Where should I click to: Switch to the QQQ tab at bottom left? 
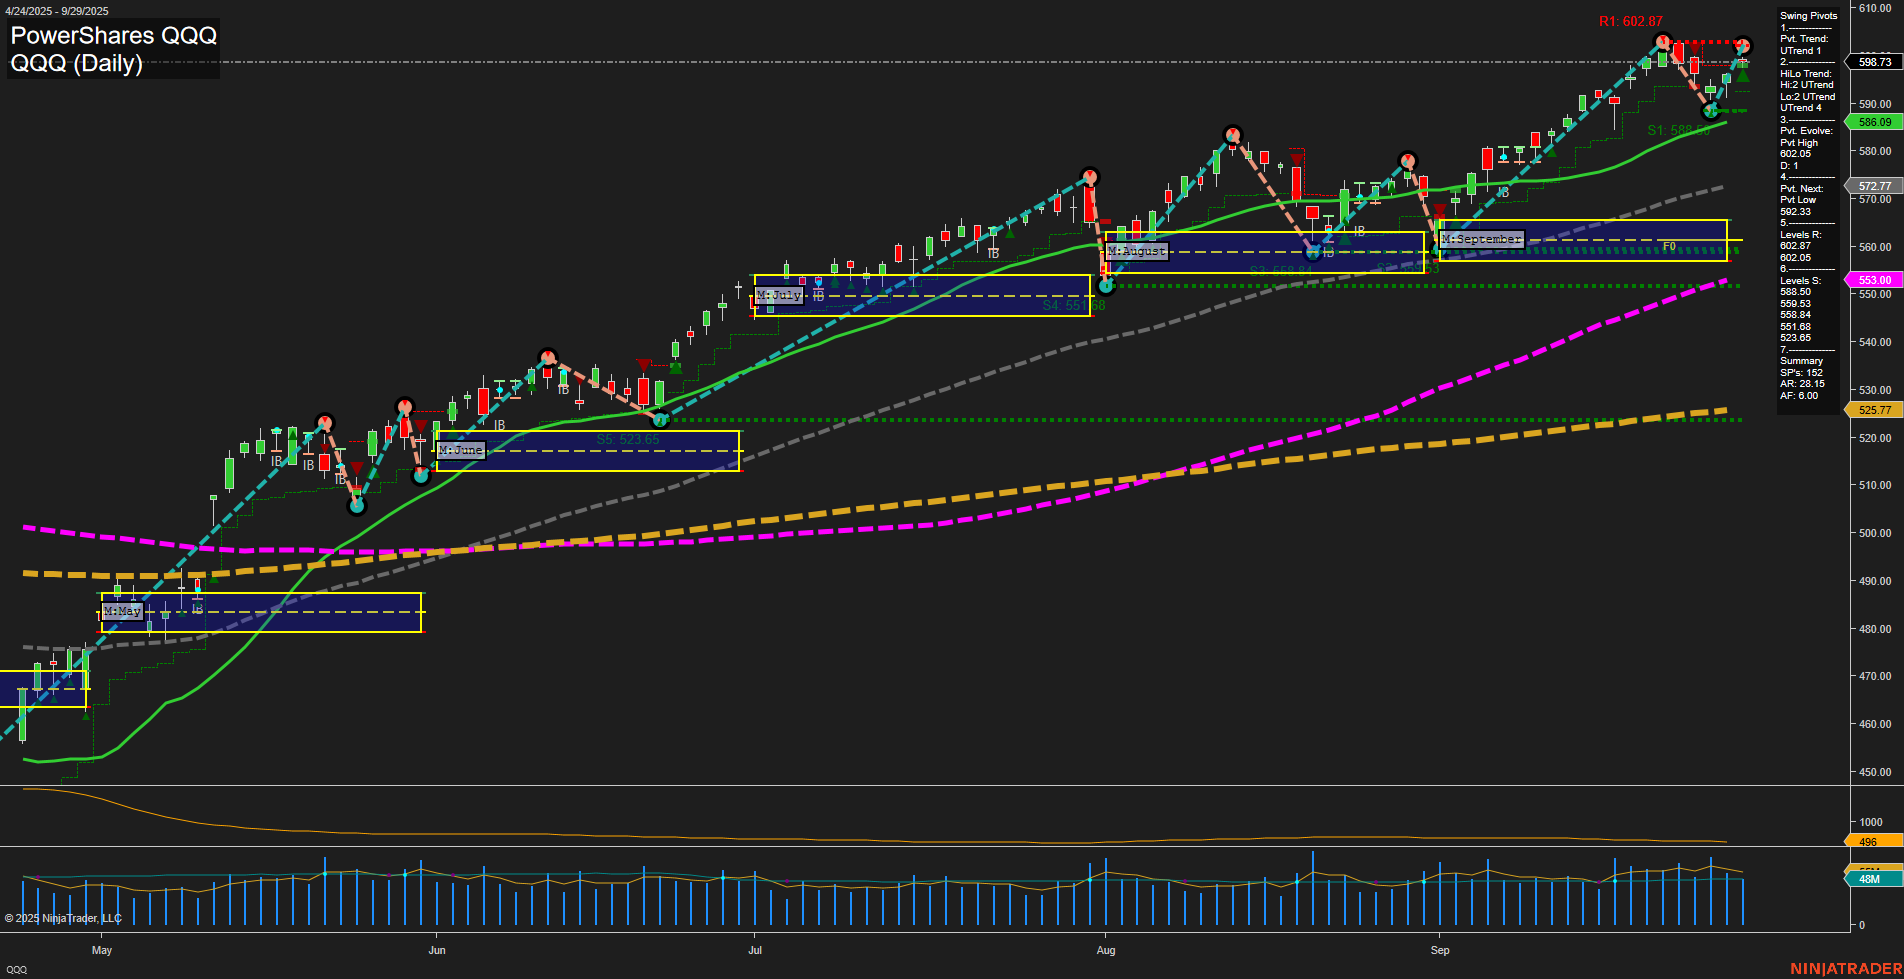[16, 969]
